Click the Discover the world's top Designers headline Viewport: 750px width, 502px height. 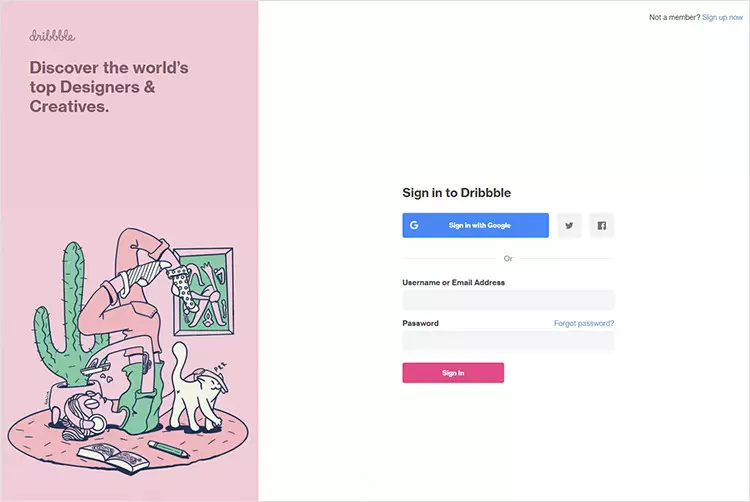pos(109,87)
